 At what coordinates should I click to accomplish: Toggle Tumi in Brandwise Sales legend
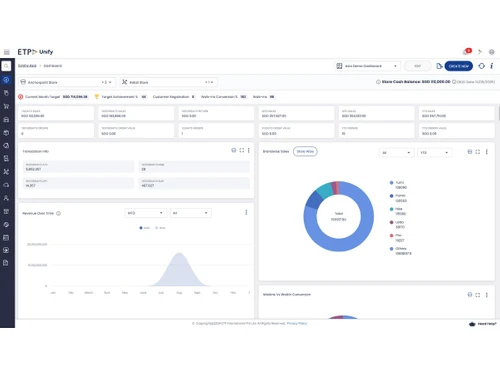(398, 185)
